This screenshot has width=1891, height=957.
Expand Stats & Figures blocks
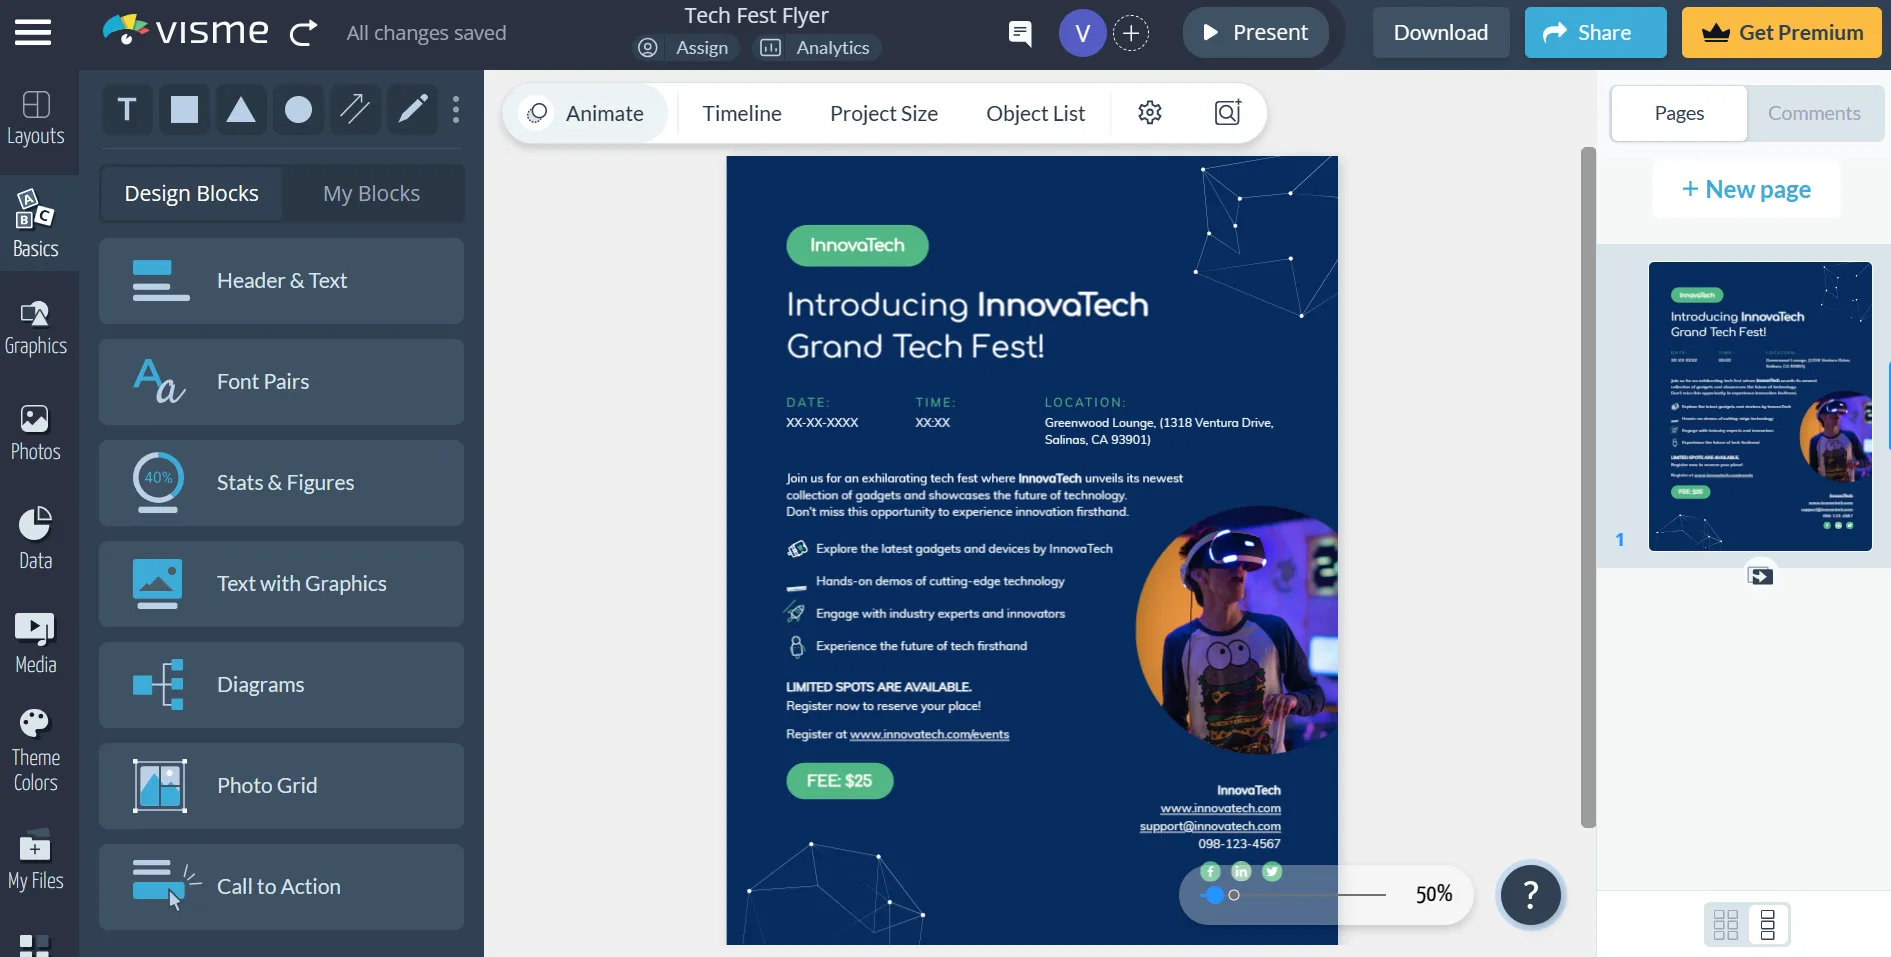point(281,483)
